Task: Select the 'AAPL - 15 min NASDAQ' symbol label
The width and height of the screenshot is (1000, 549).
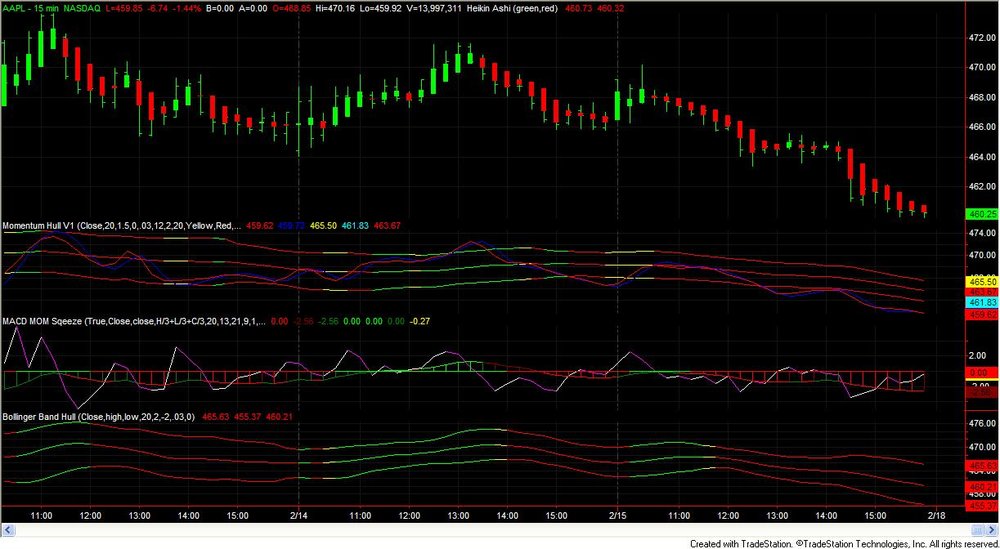Action: click(x=50, y=6)
